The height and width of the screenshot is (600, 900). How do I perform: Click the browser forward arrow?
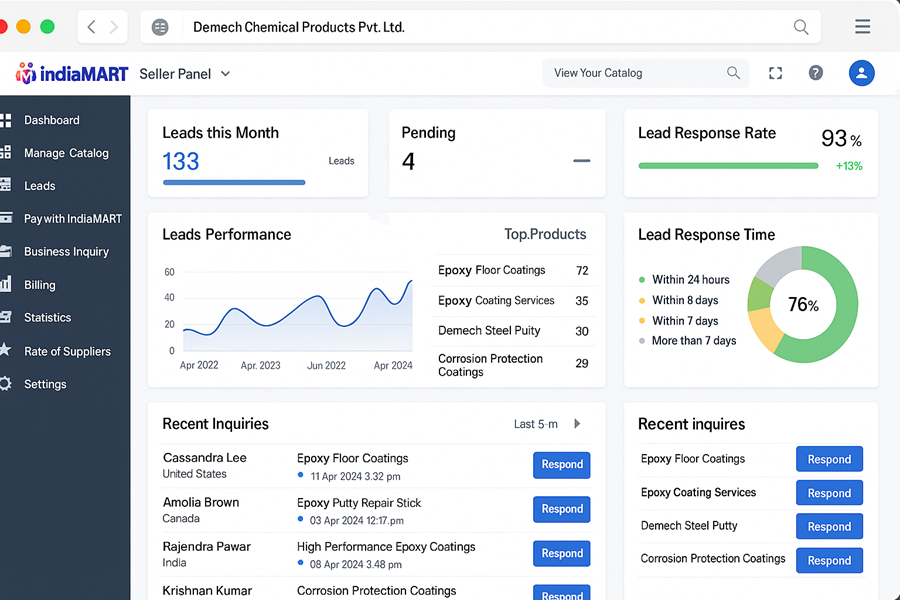click(x=114, y=27)
